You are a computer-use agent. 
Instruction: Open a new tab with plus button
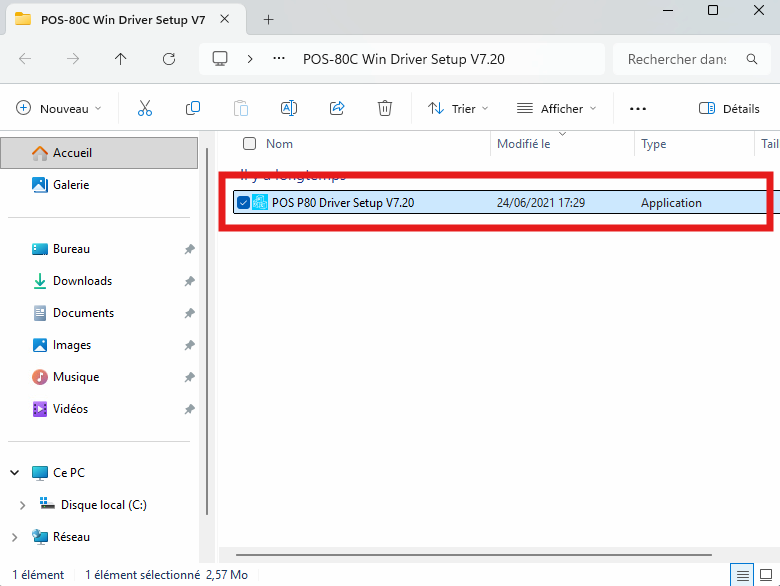[268, 19]
